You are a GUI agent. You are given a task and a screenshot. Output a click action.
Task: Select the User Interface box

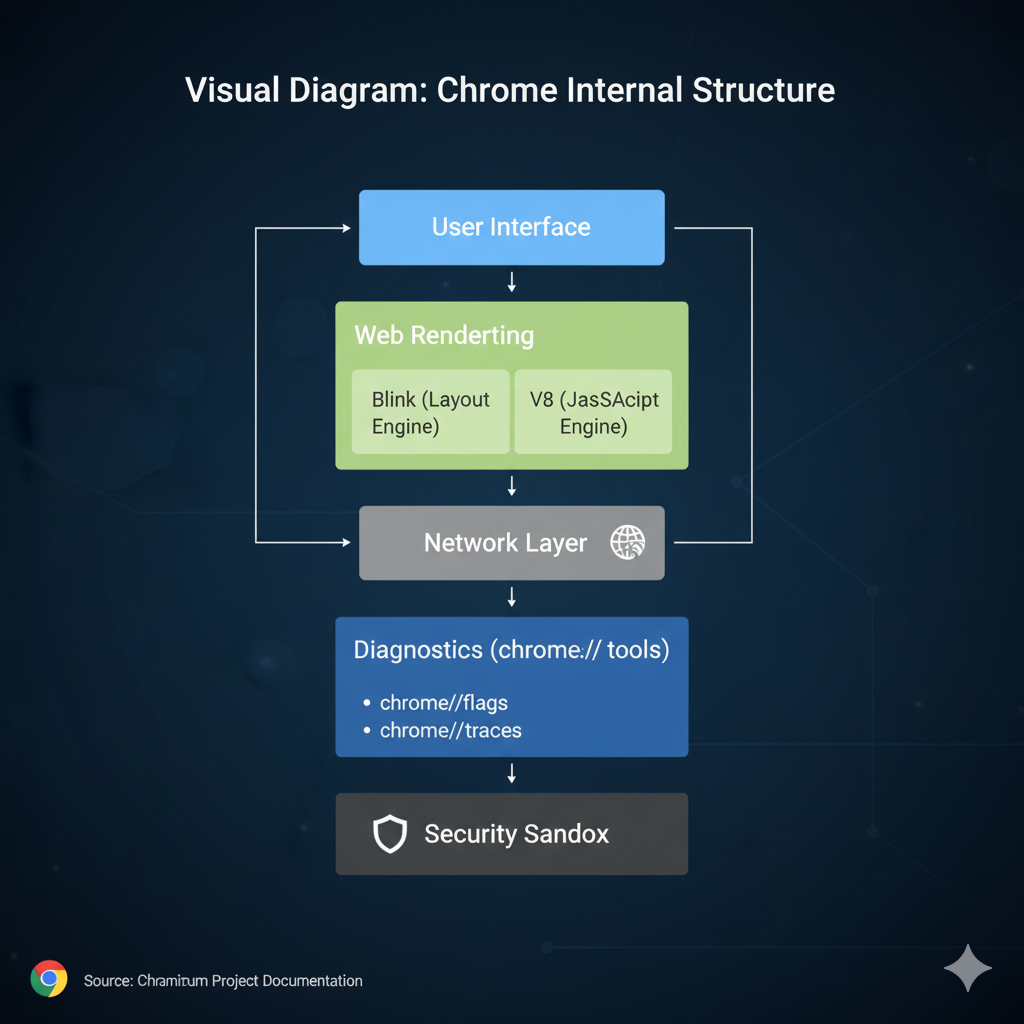(x=511, y=227)
